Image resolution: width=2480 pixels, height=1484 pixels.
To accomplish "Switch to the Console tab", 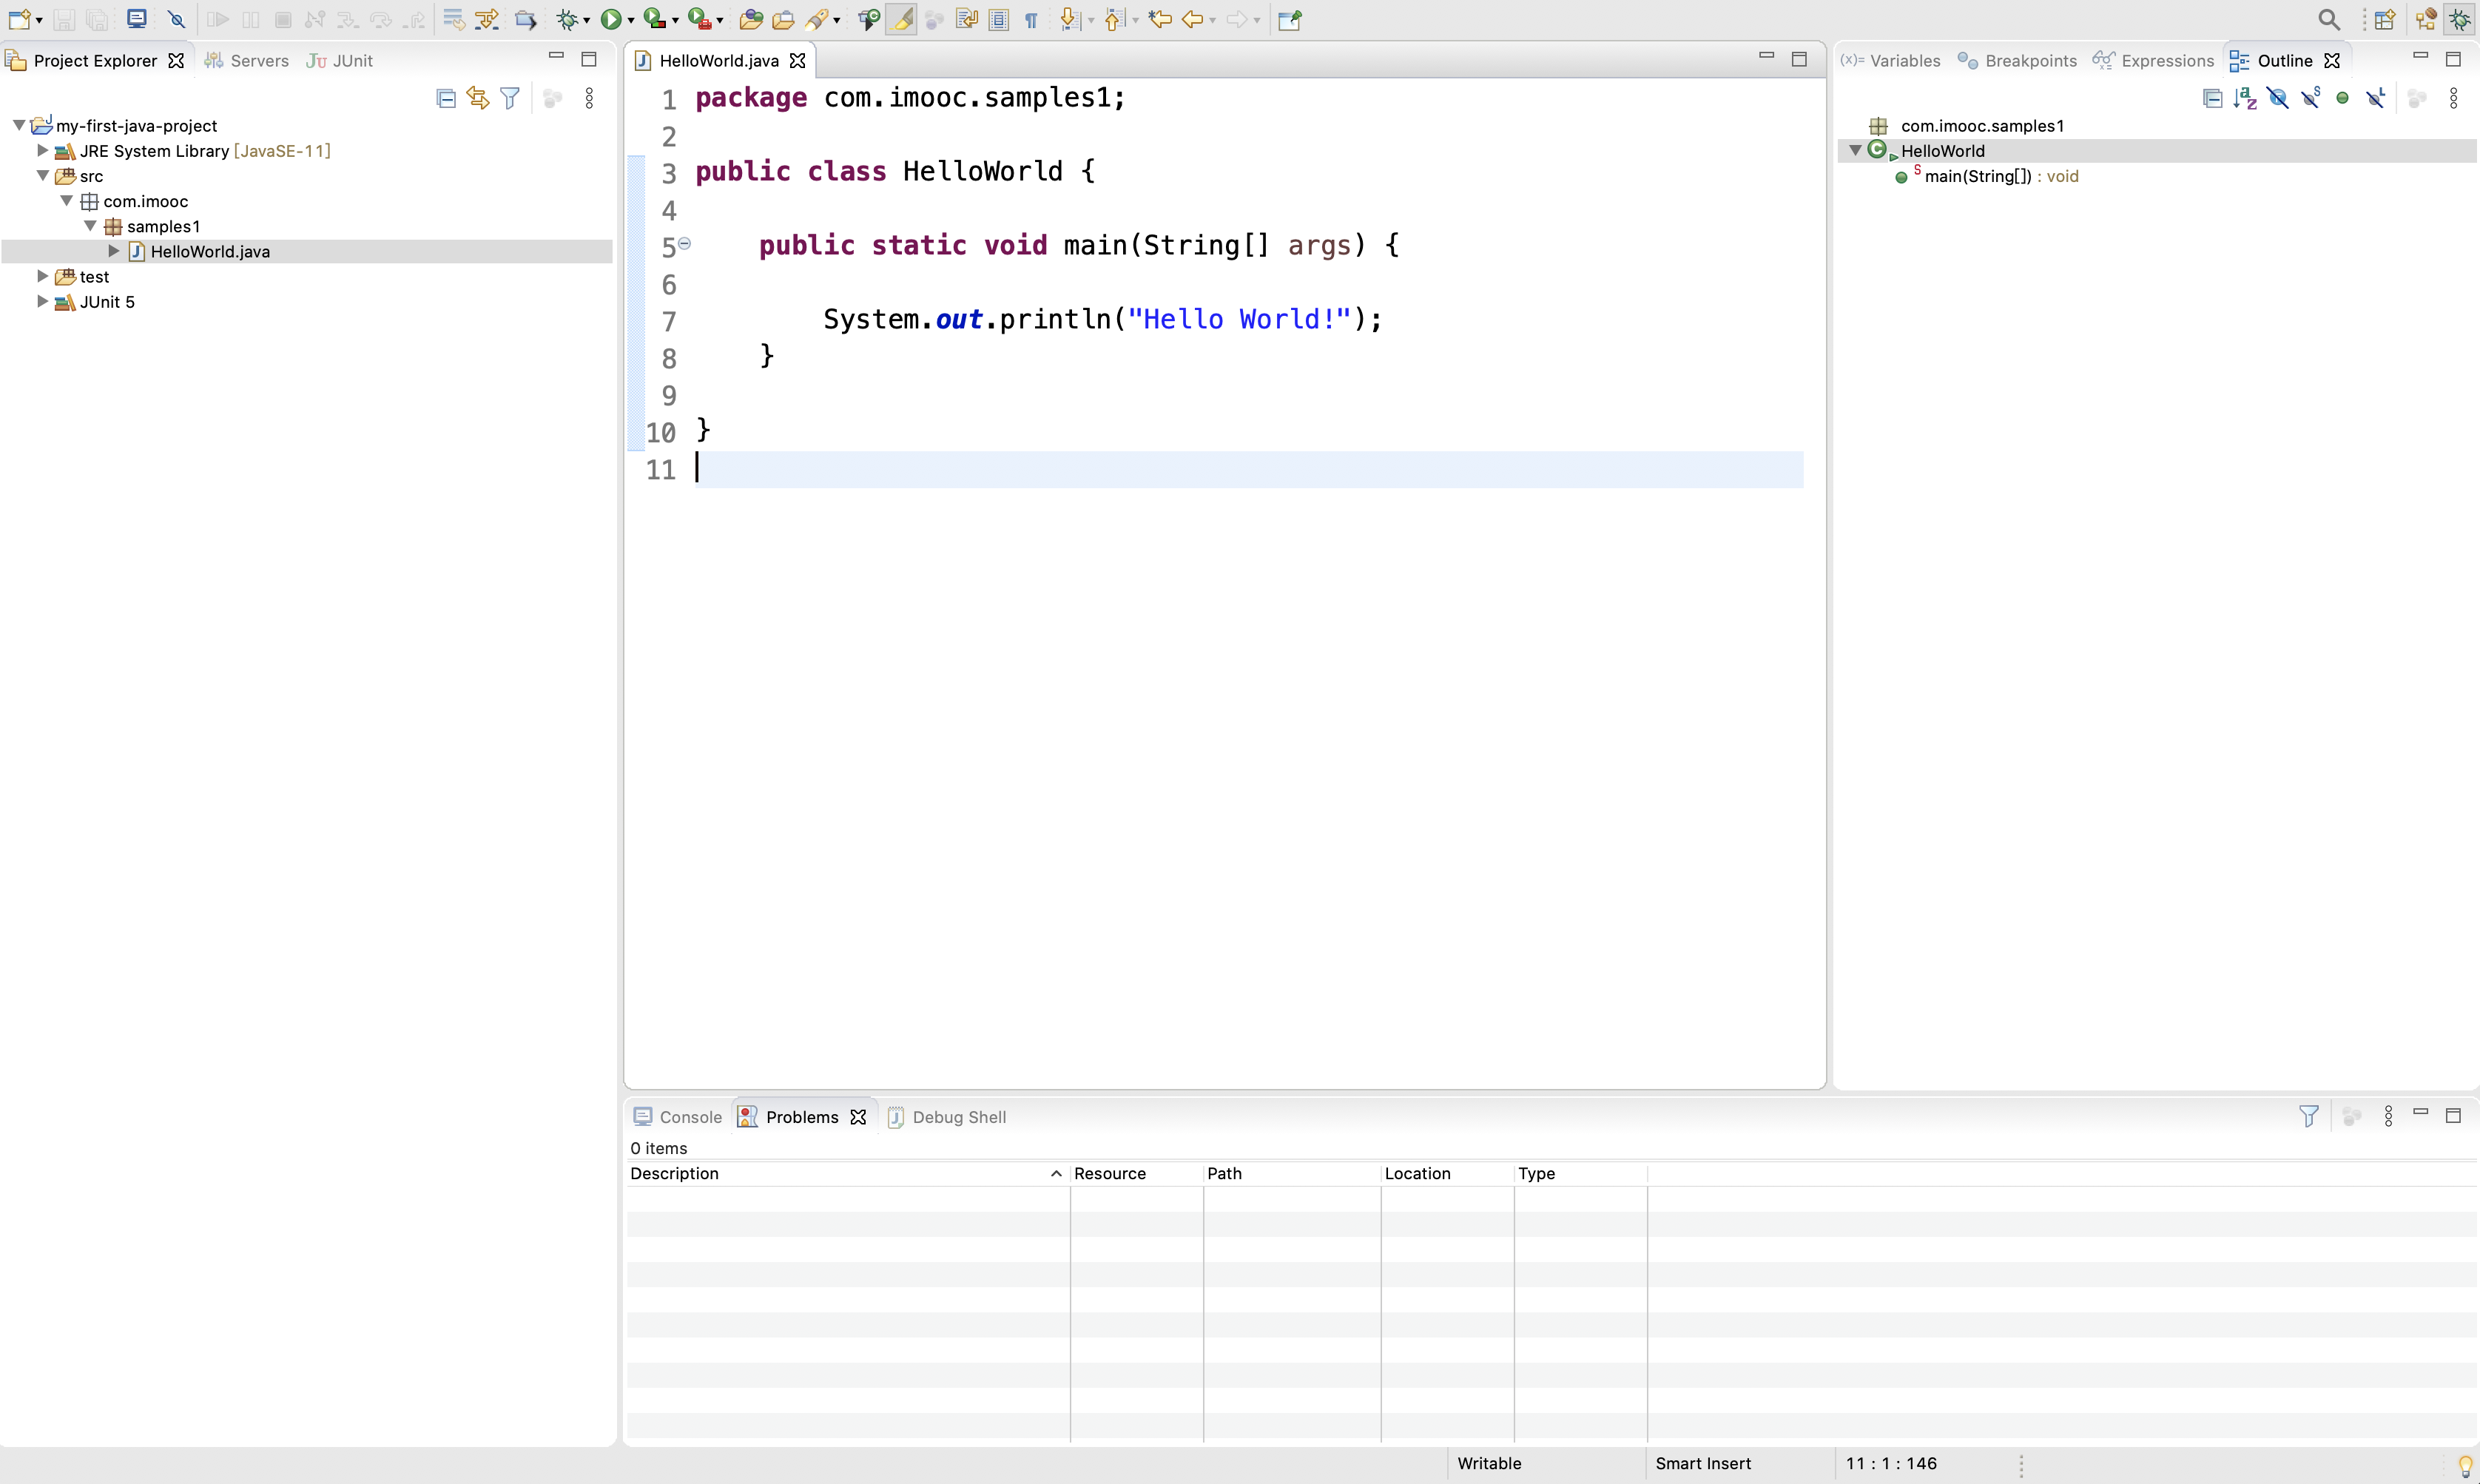I will coord(678,1116).
